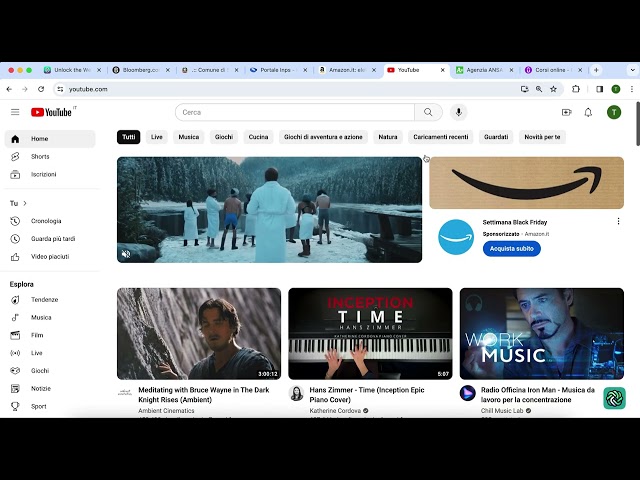This screenshot has width=640, height=480.
Task: Open Hans Zimmer Time piano cover title
Action: pos(367,395)
